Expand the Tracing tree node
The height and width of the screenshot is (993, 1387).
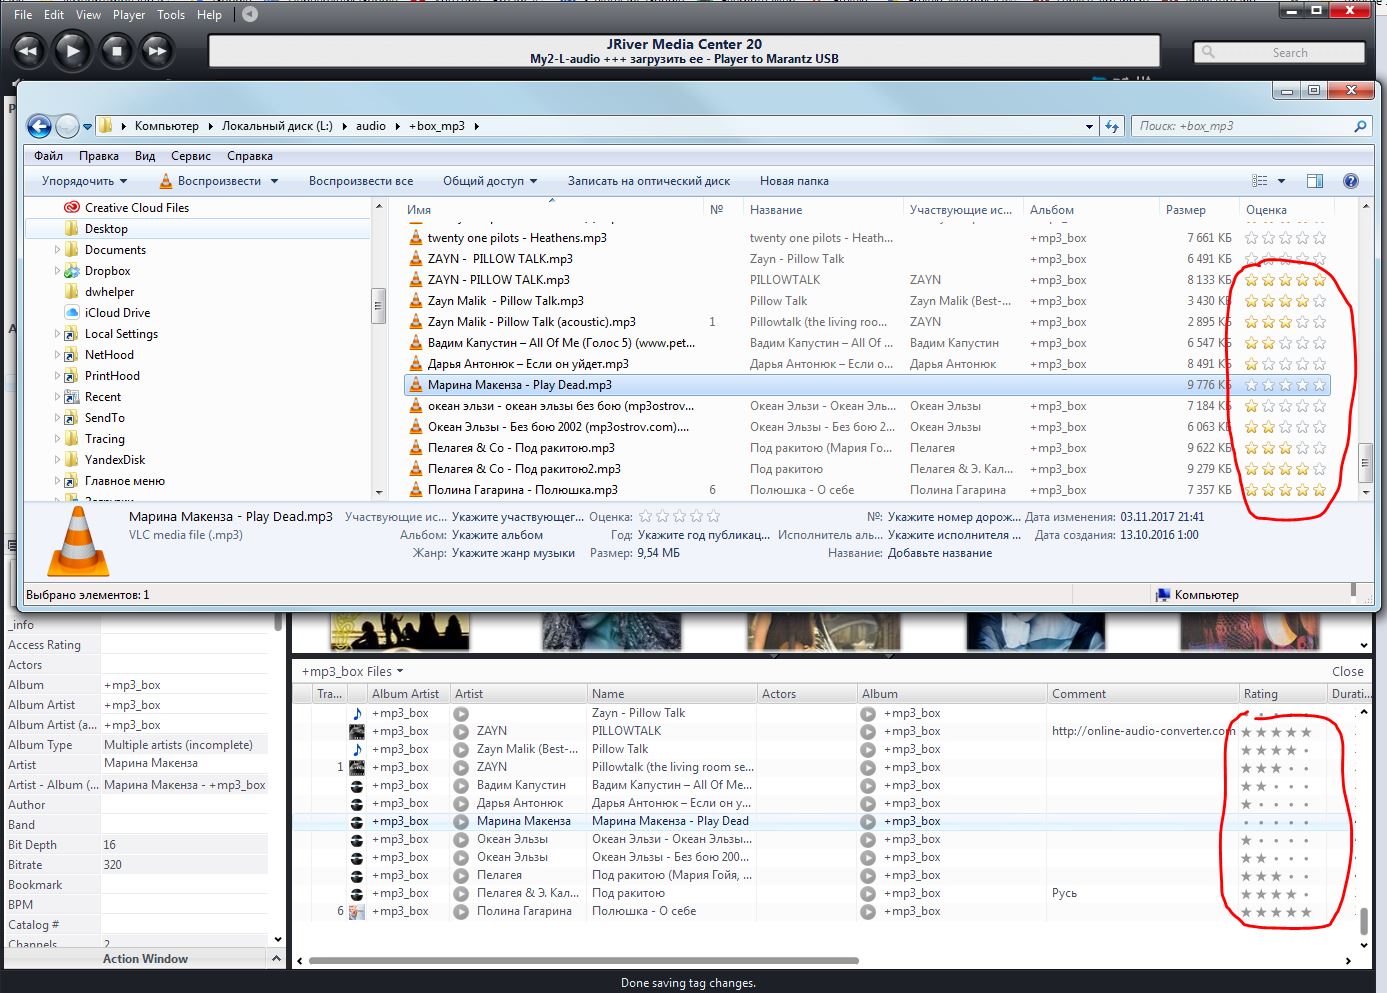pyautogui.click(x=57, y=439)
